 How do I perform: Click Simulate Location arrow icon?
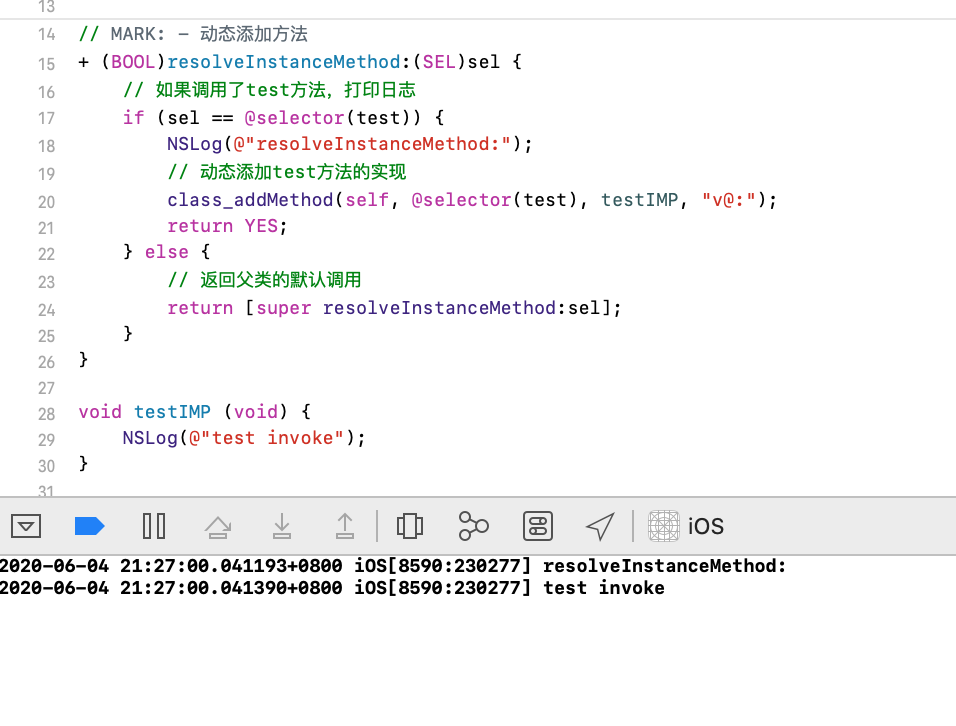coord(600,526)
